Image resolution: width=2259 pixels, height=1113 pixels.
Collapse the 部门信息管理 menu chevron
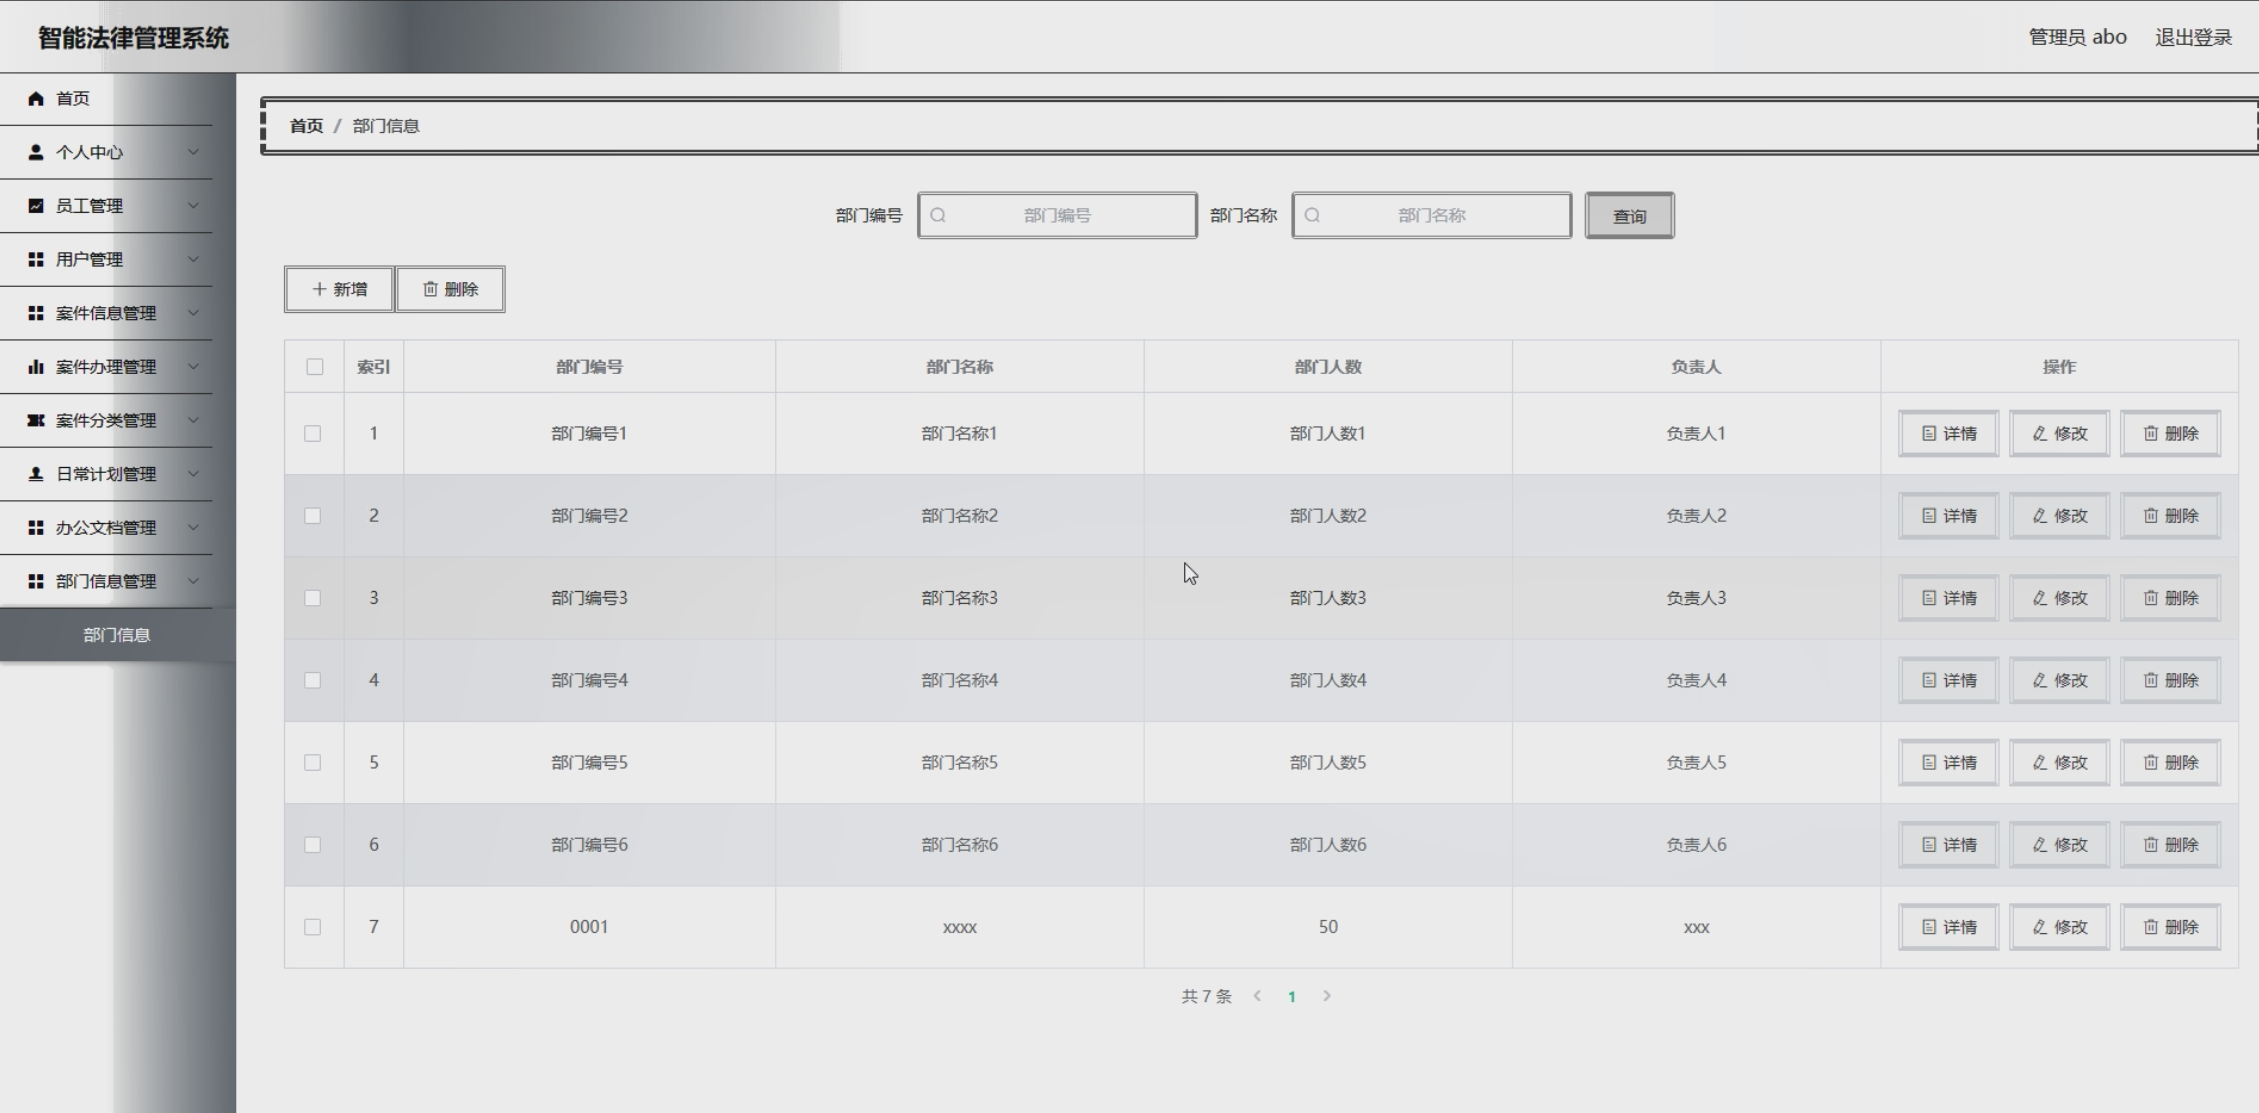(193, 581)
